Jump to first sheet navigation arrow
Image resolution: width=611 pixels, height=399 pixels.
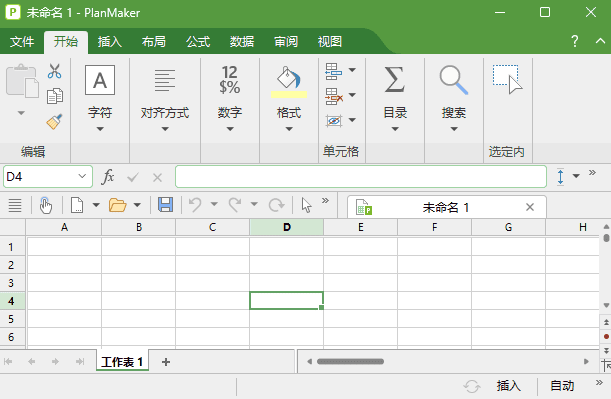click(8, 362)
